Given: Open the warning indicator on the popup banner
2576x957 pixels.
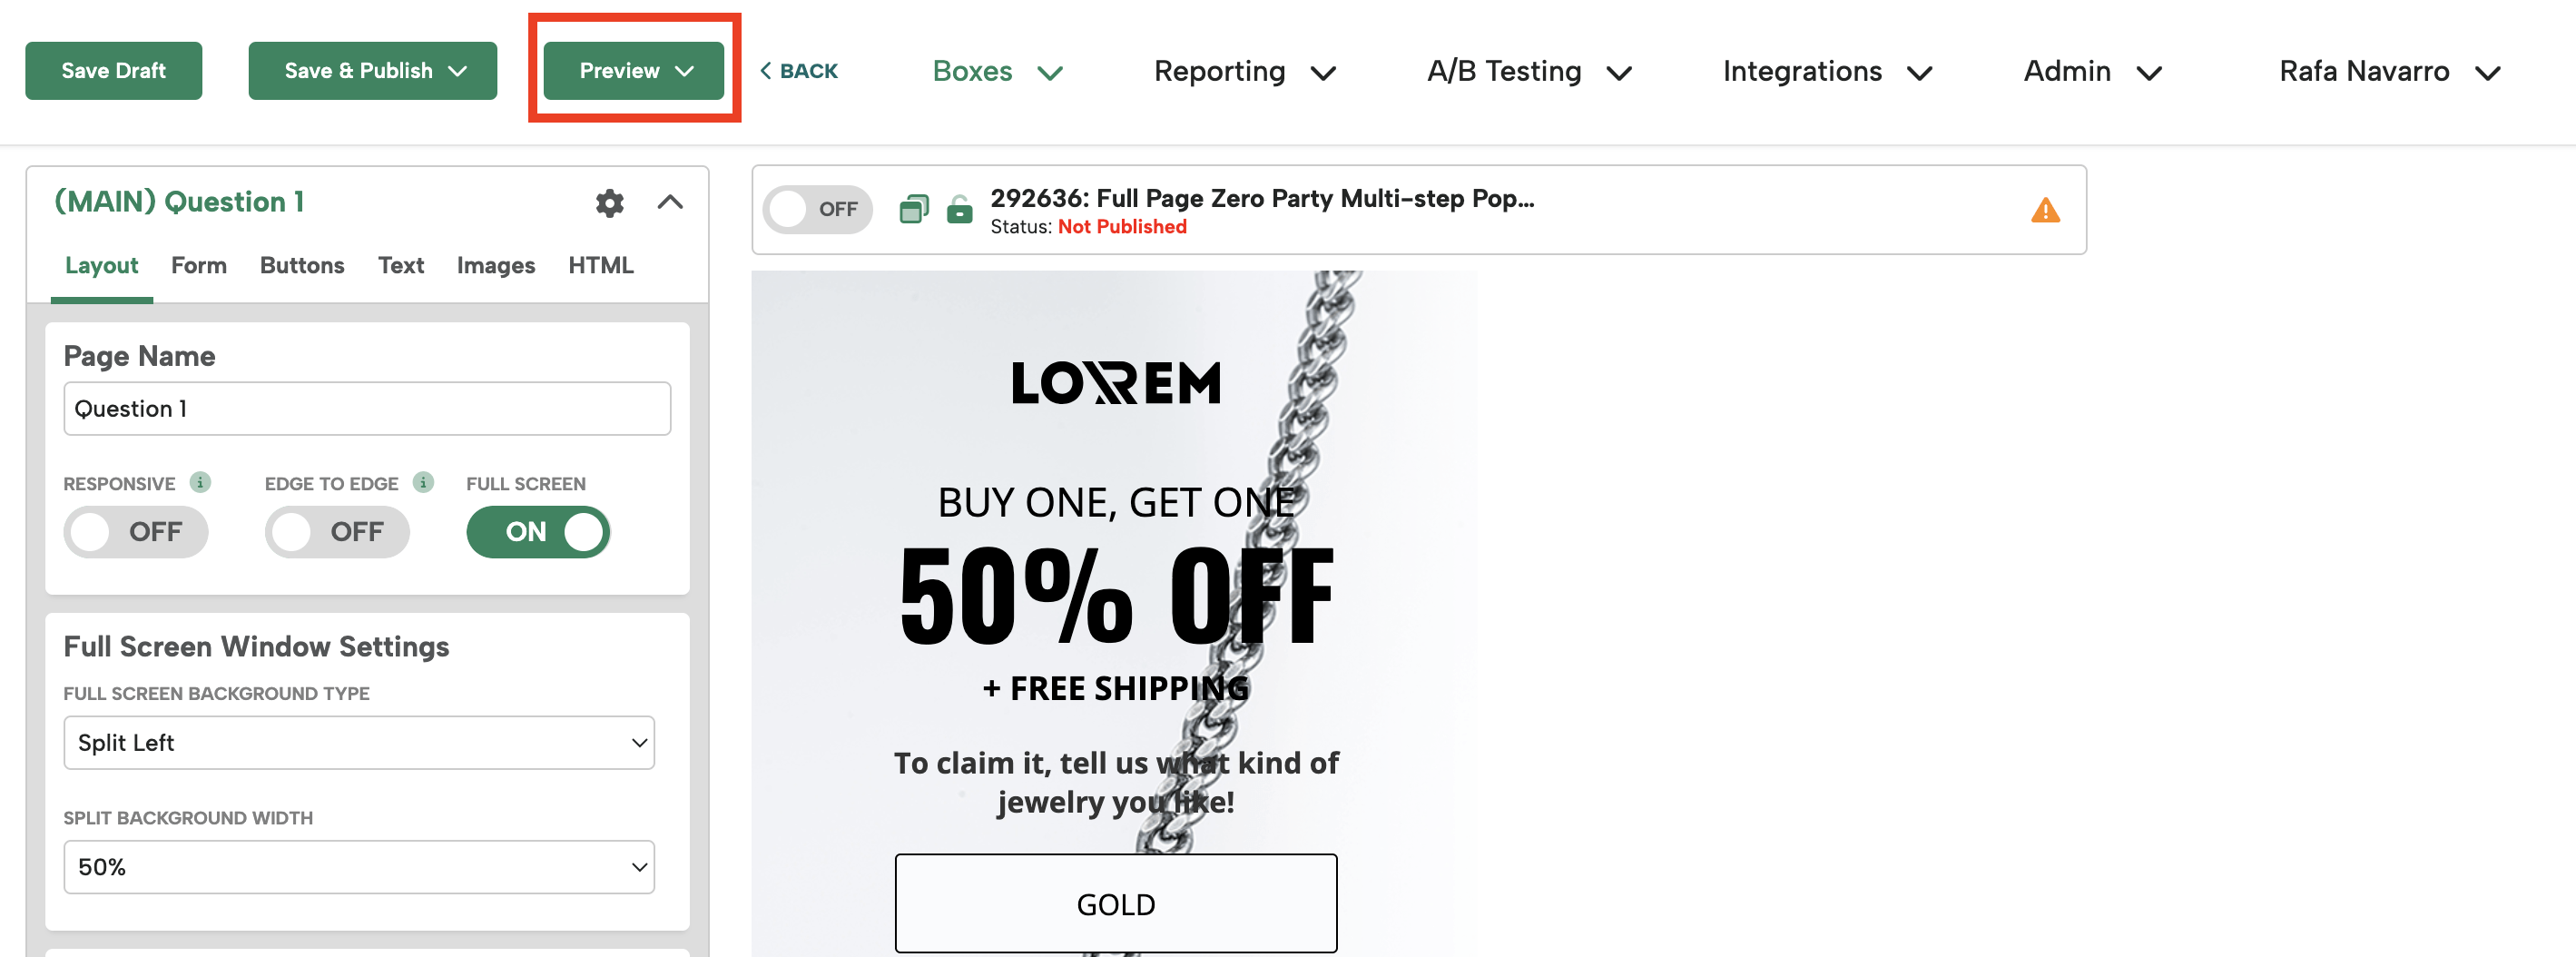Looking at the screenshot, I should (2045, 209).
